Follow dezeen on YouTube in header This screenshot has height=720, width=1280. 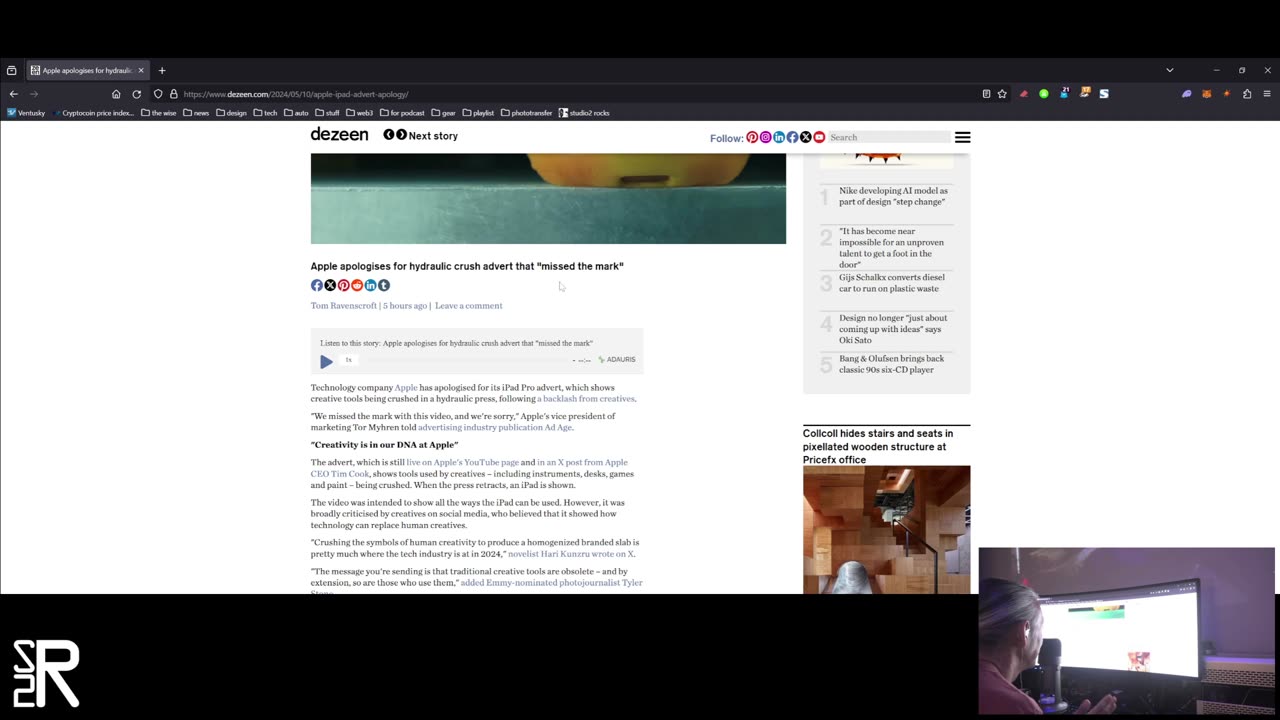click(x=819, y=137)
